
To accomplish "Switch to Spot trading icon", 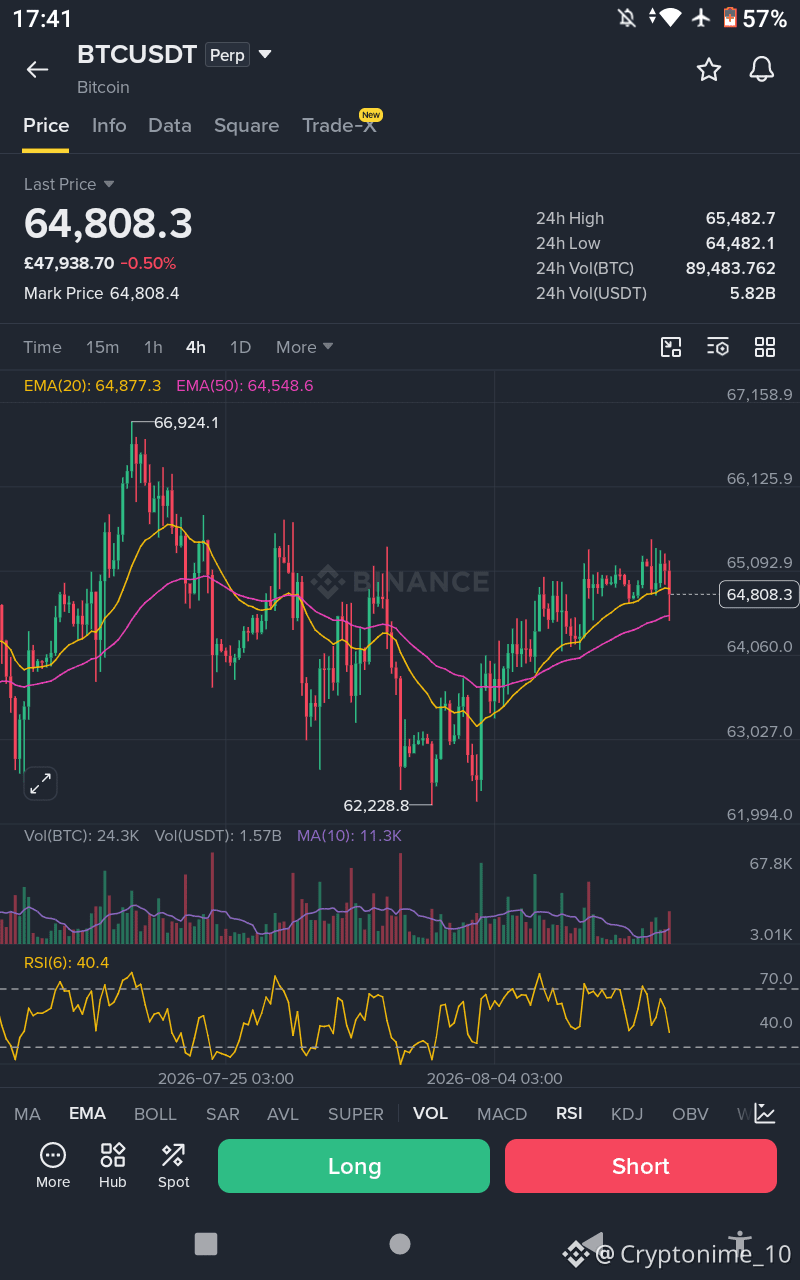I will pos(173,1166).
